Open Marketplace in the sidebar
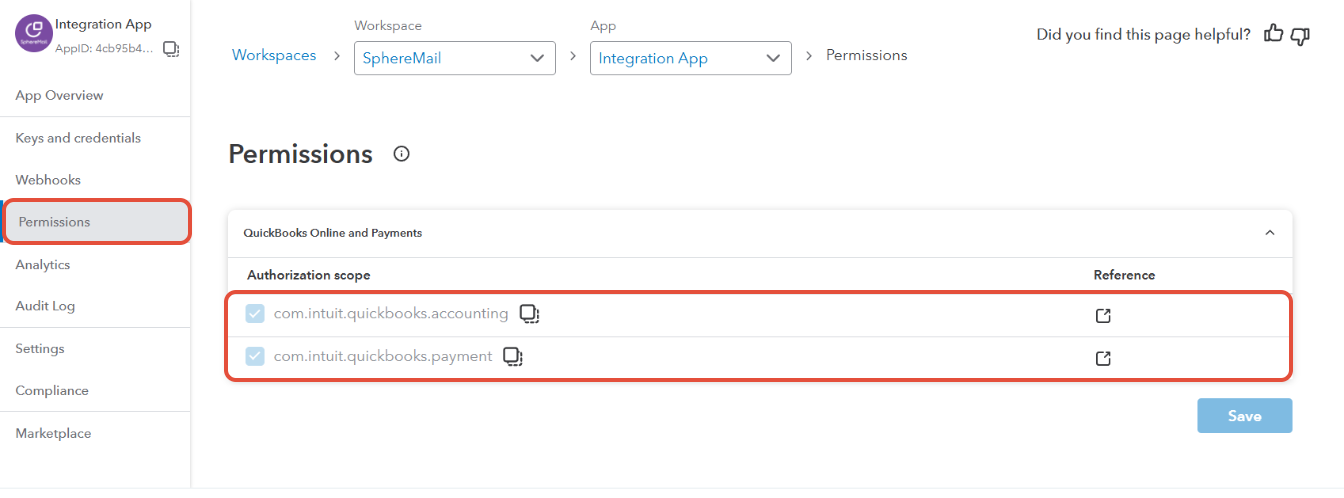Image resolution: width=1344 pixels, height=498 pixels. 53,434
